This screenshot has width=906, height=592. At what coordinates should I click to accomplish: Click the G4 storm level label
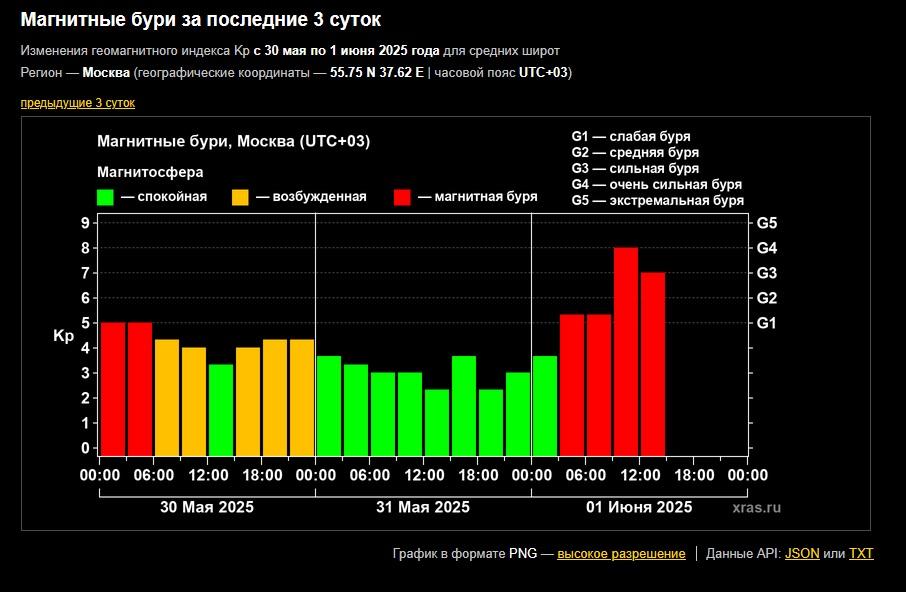click(767, 248)
